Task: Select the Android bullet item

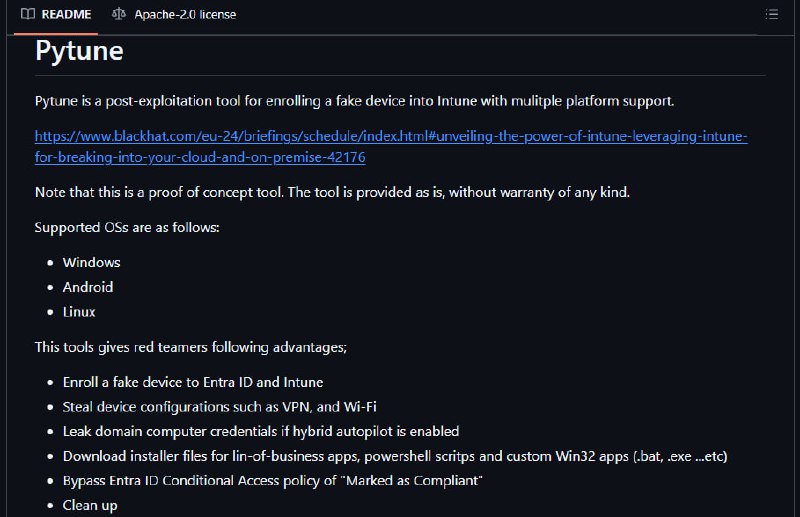Action: pos(88,287)
